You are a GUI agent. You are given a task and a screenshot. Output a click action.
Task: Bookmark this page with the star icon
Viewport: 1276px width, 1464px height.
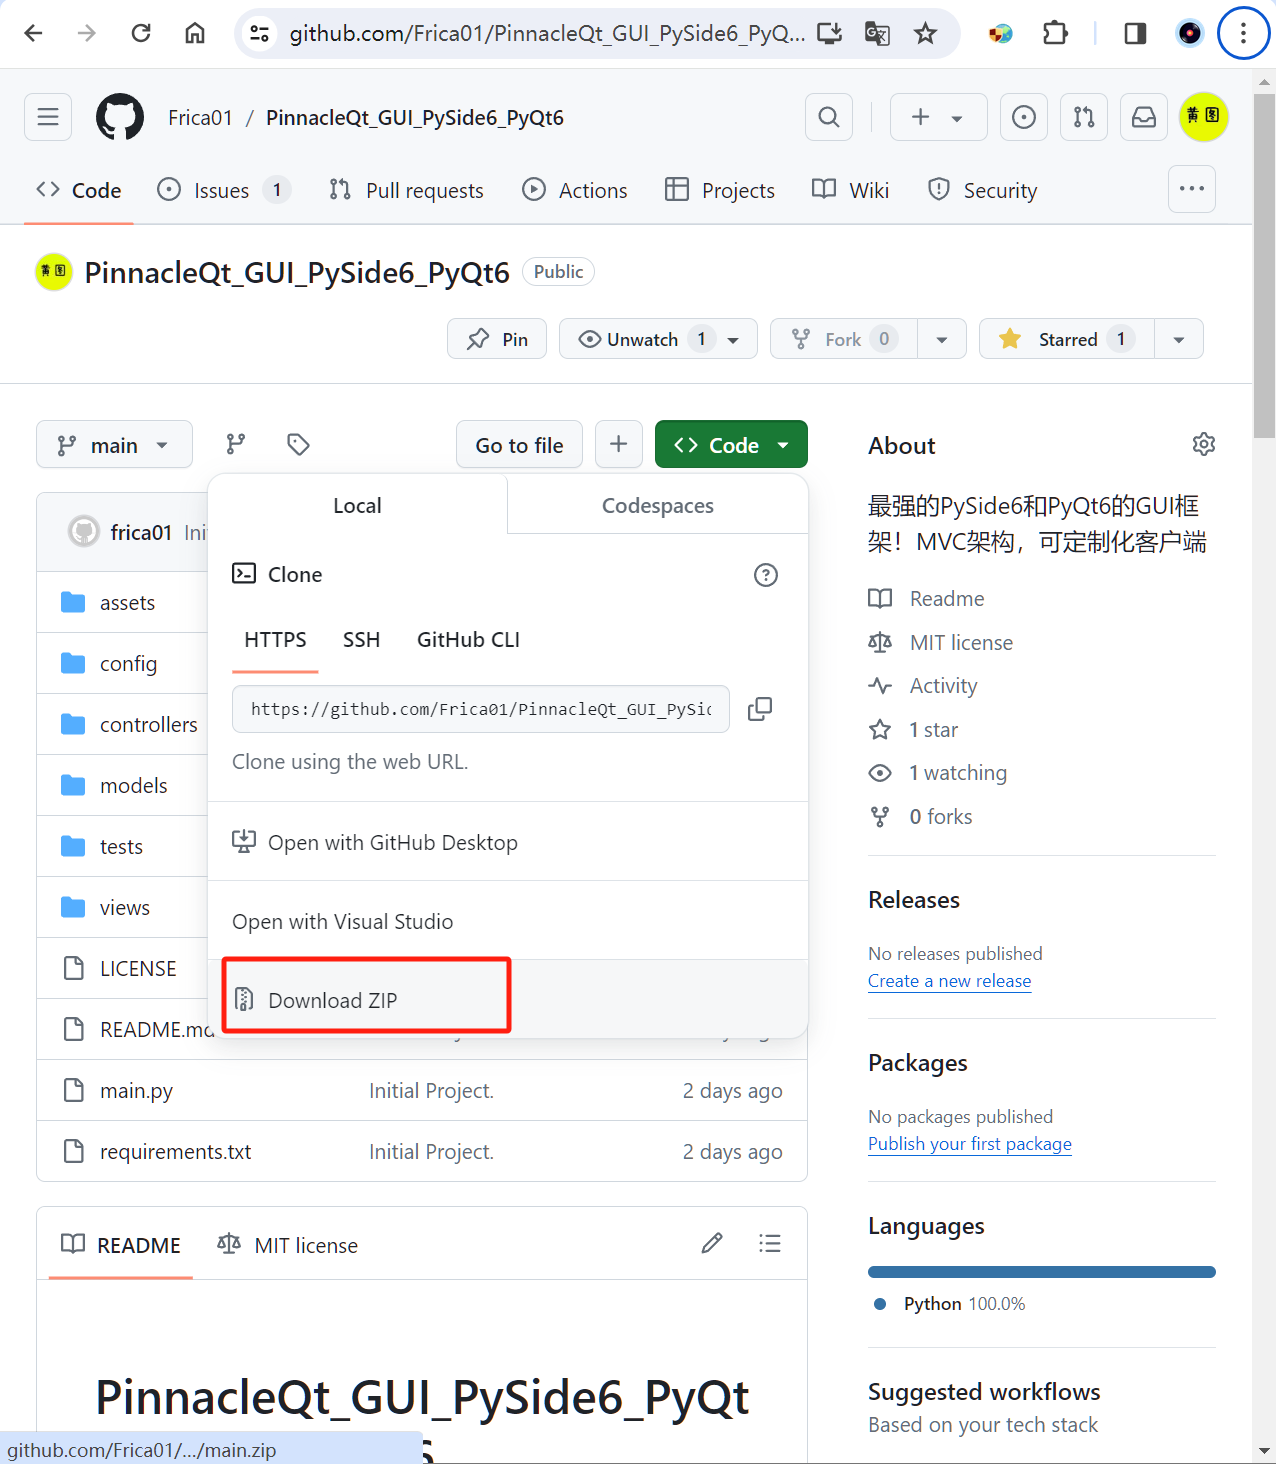[926, 33]
